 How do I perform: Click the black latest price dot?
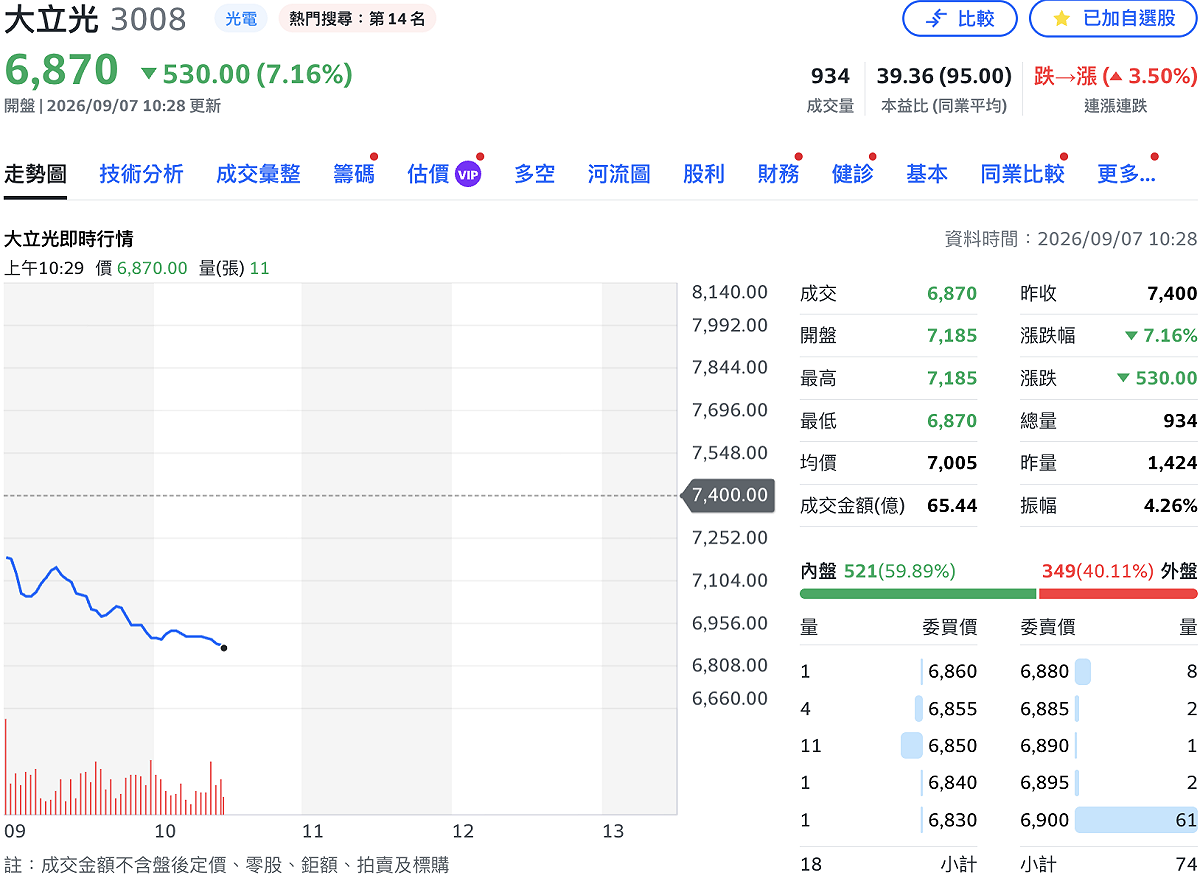click(x=223, y=648)
